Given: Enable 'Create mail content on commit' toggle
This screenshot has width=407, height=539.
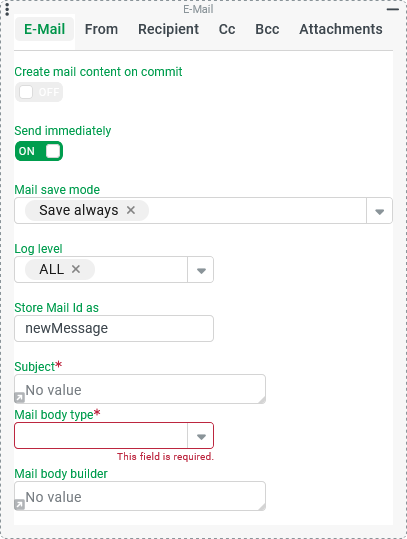Looking at the screenshot, I should [39, 92].
